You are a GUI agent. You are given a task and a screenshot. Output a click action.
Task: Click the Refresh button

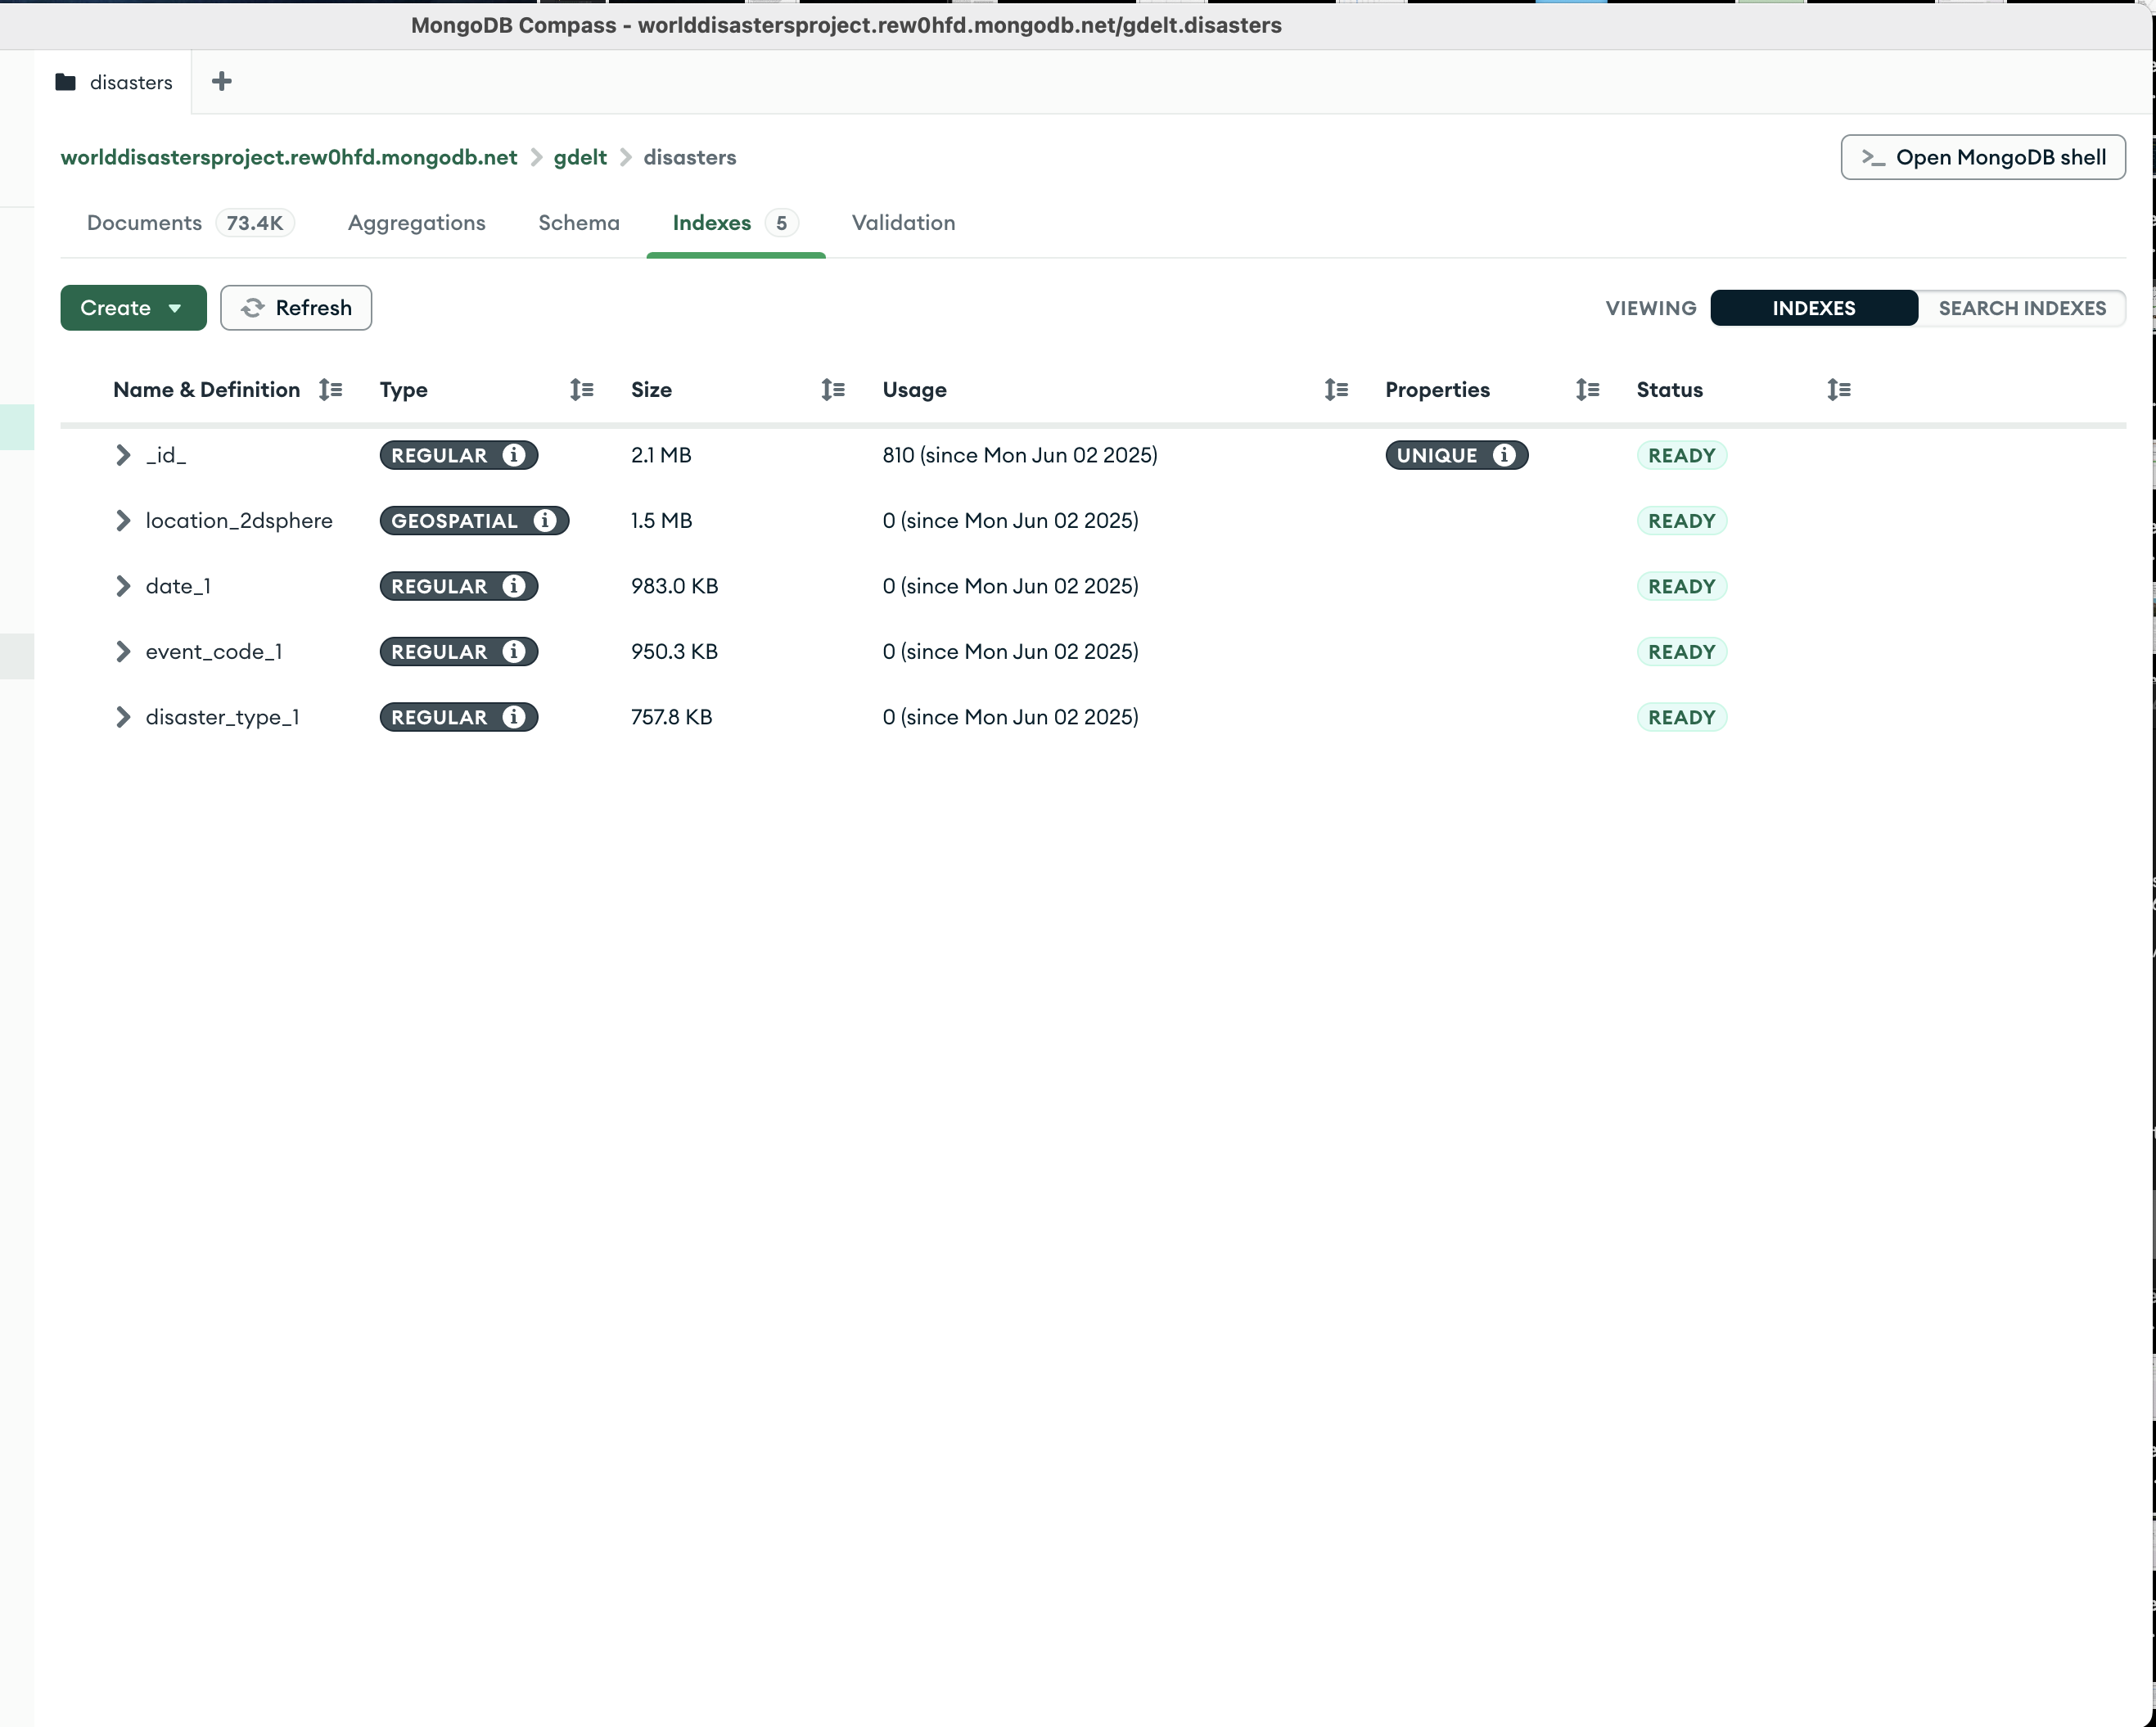pos(296,308)
